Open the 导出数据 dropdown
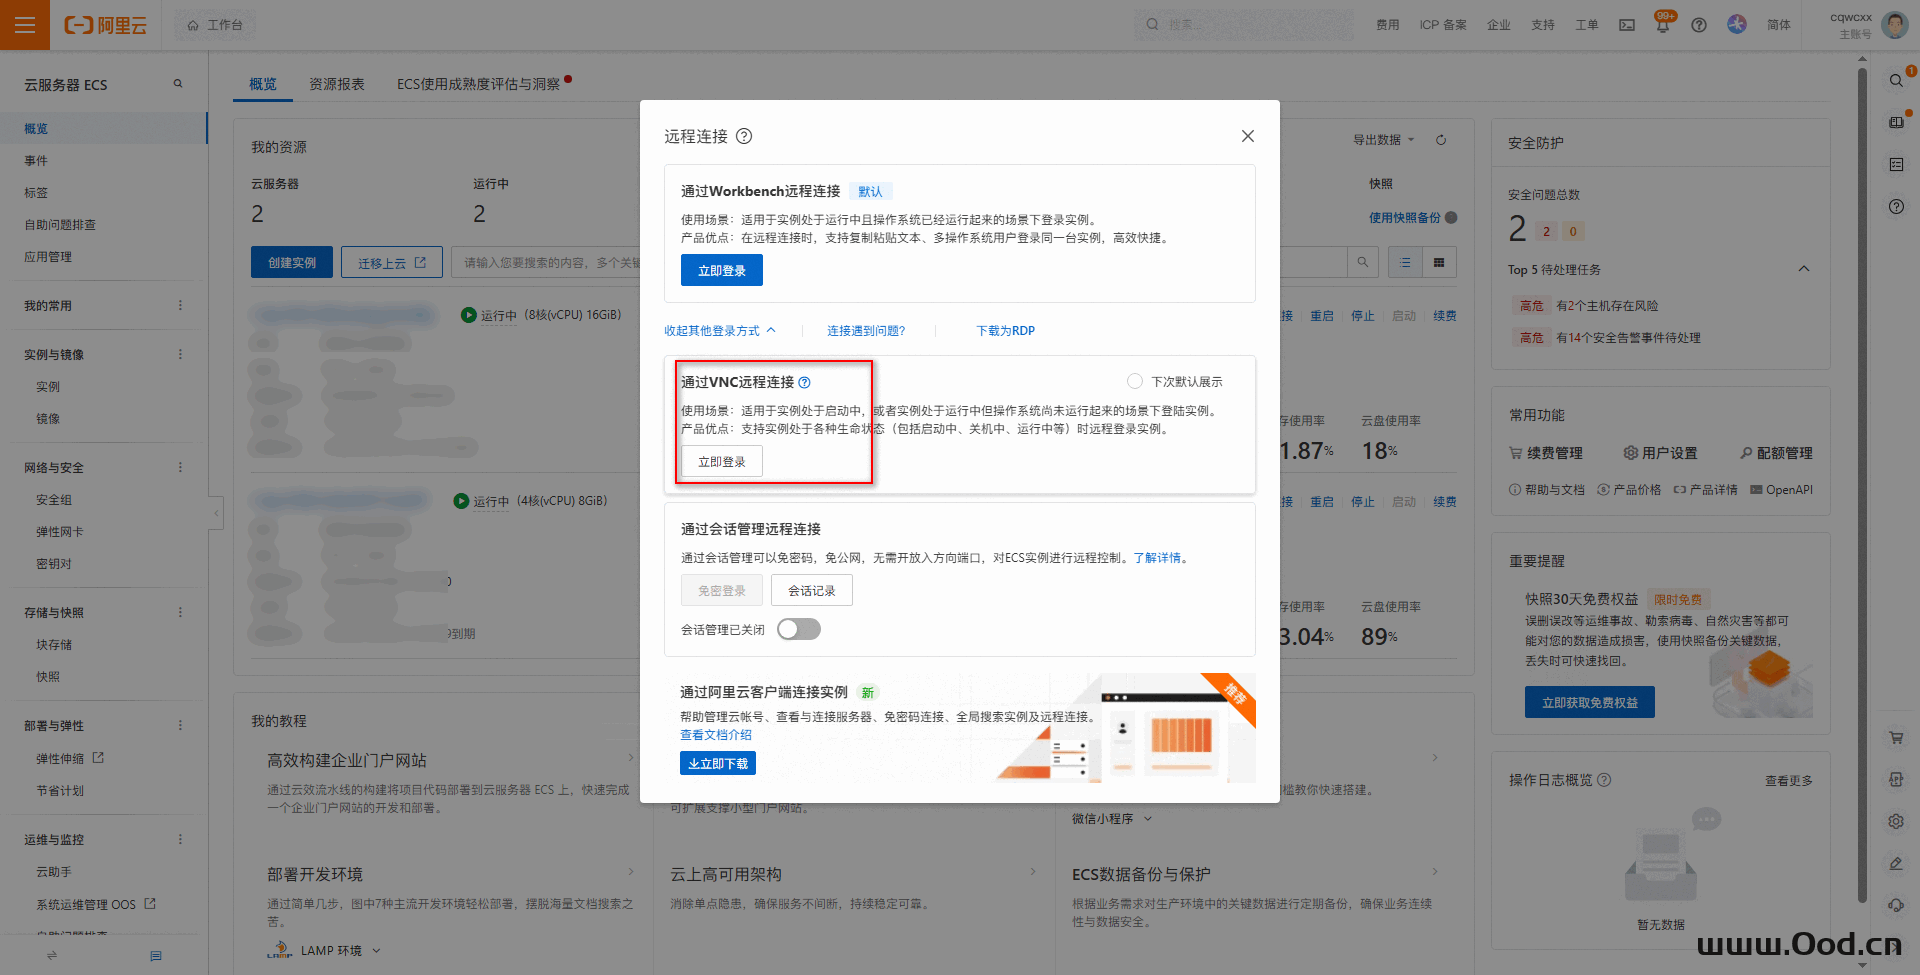Image resolution: width=1920 pixels, height=975 pixels. click(x=1383, y=140)
